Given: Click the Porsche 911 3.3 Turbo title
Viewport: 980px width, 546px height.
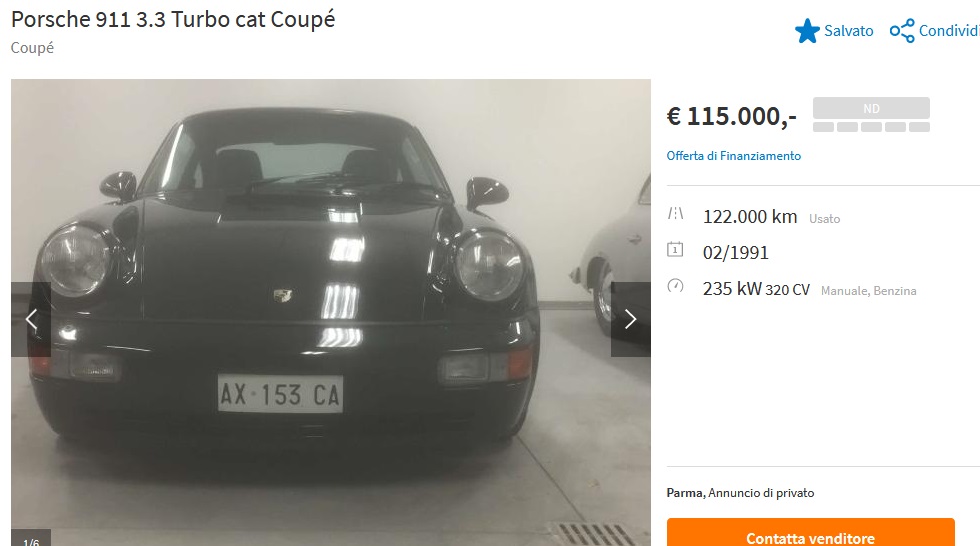Looking at the screenshot, I should pyautogui.click(x=173, y=19).
